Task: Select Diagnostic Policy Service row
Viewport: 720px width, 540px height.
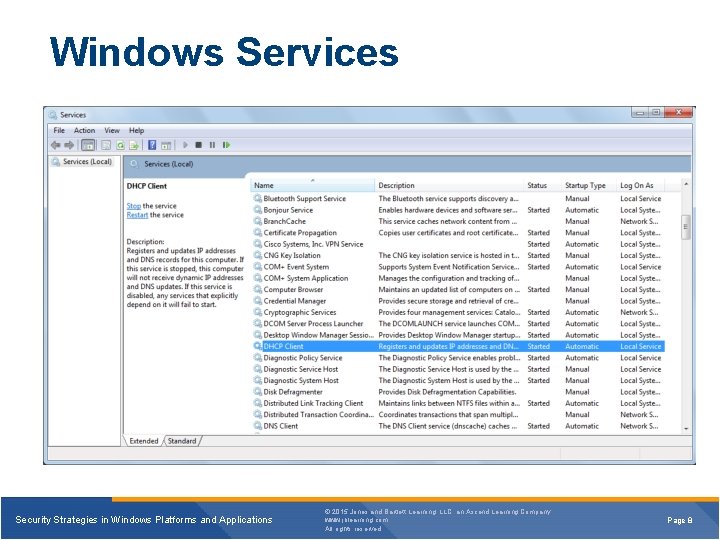Action: (458, 358)
